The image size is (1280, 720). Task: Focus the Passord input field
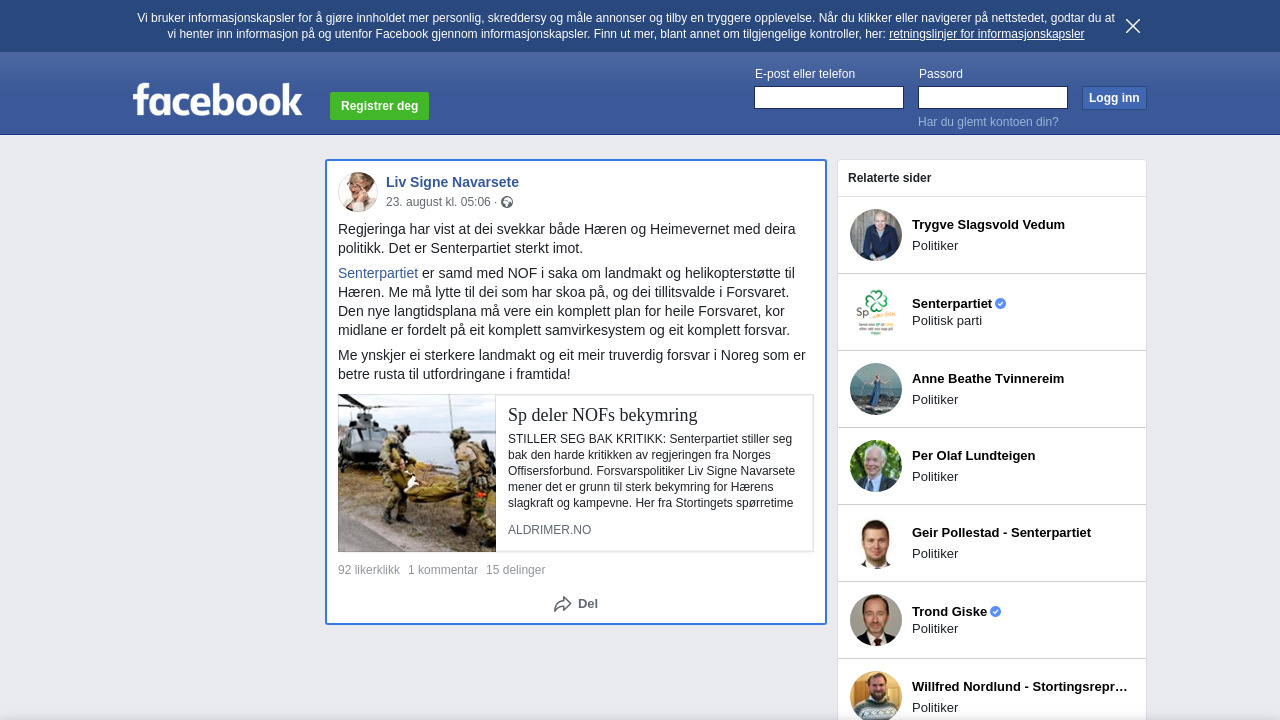point(993,97)
